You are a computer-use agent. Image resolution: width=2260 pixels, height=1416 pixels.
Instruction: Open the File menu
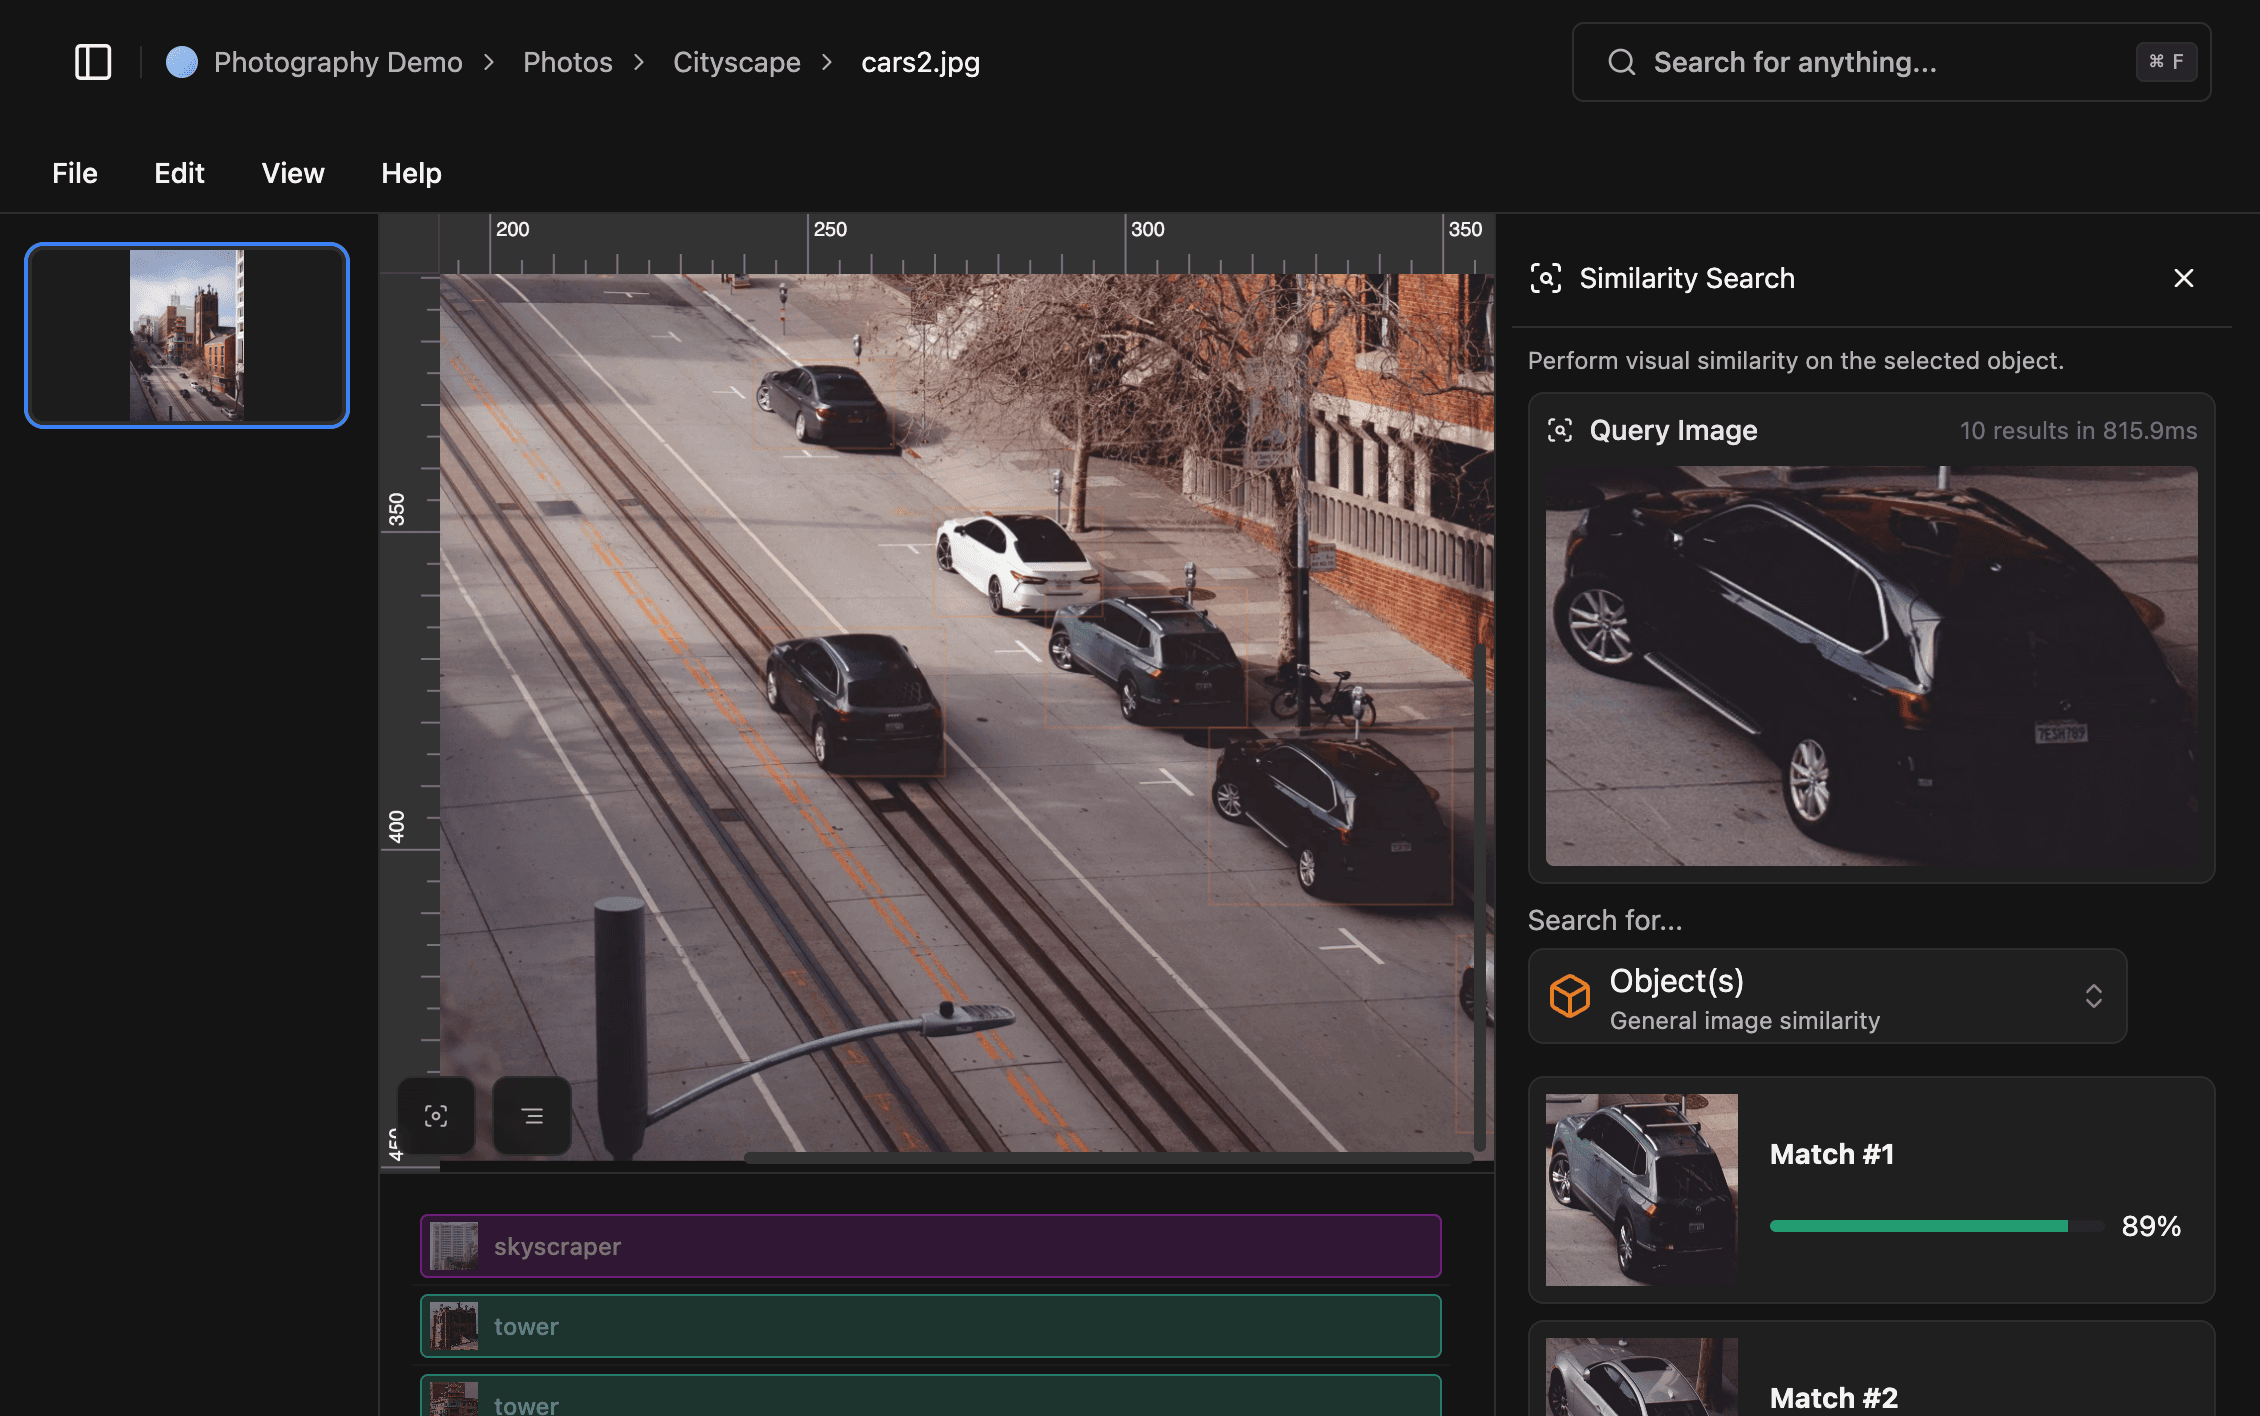point(75,173)
